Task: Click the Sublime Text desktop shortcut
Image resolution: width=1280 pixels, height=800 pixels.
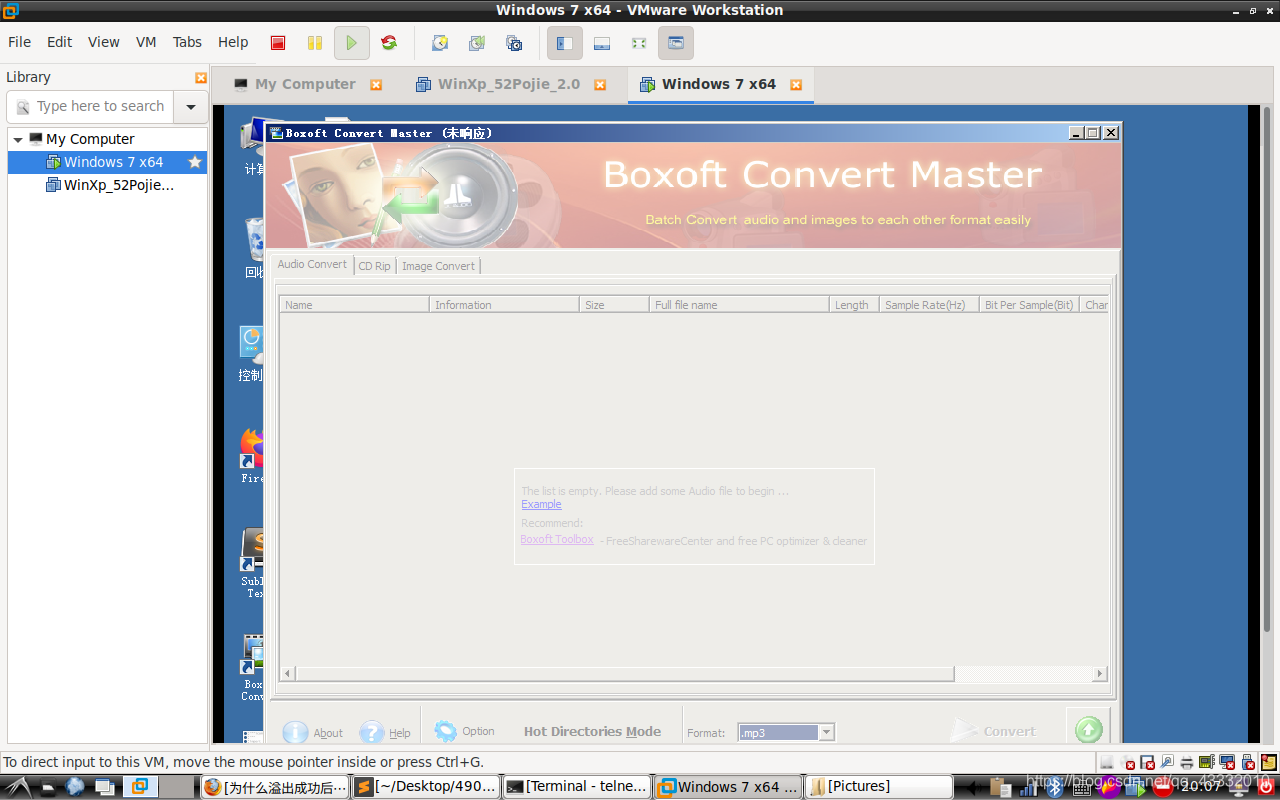Action: [252, 562]
